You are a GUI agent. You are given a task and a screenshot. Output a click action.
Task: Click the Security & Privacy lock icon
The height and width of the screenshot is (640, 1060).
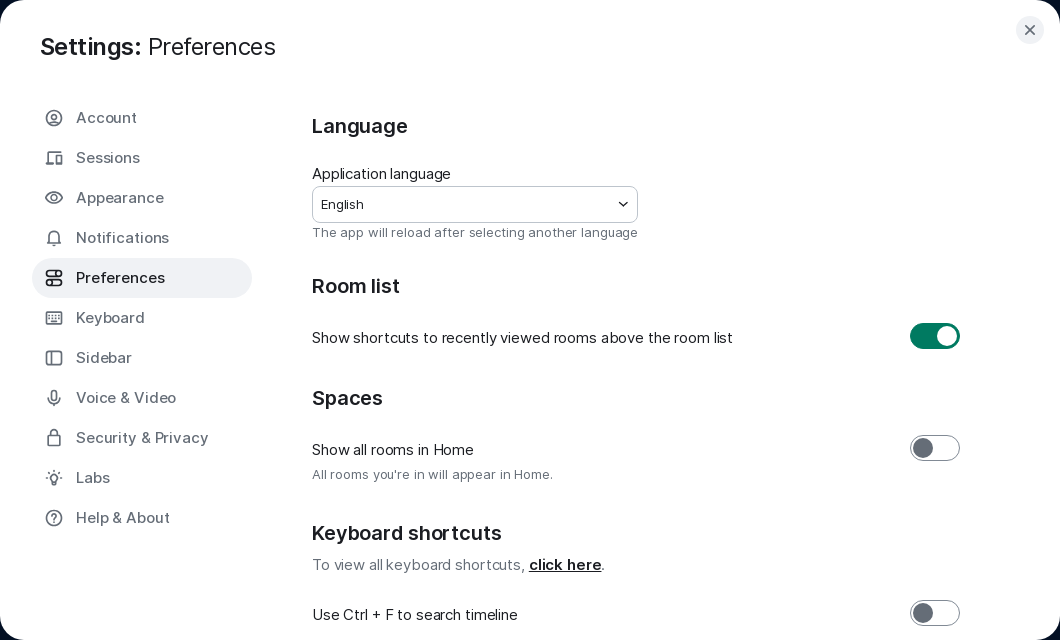(x=54, y=438)
